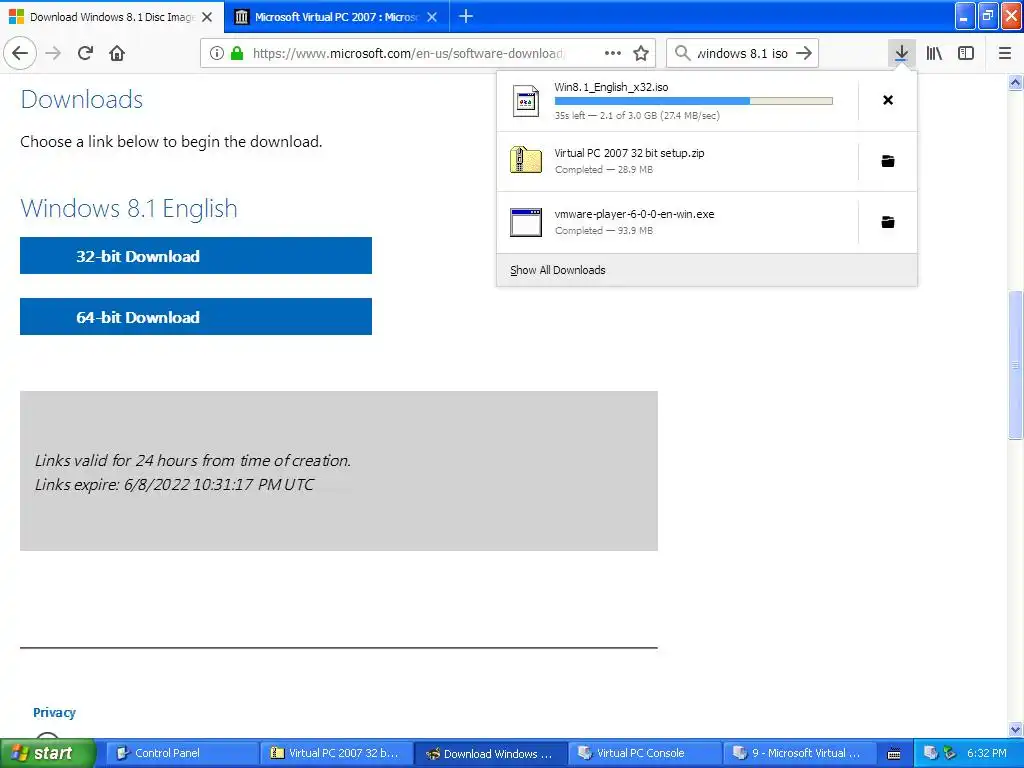
Task: Click the forward navigation arrow
Action: [54, 53]
